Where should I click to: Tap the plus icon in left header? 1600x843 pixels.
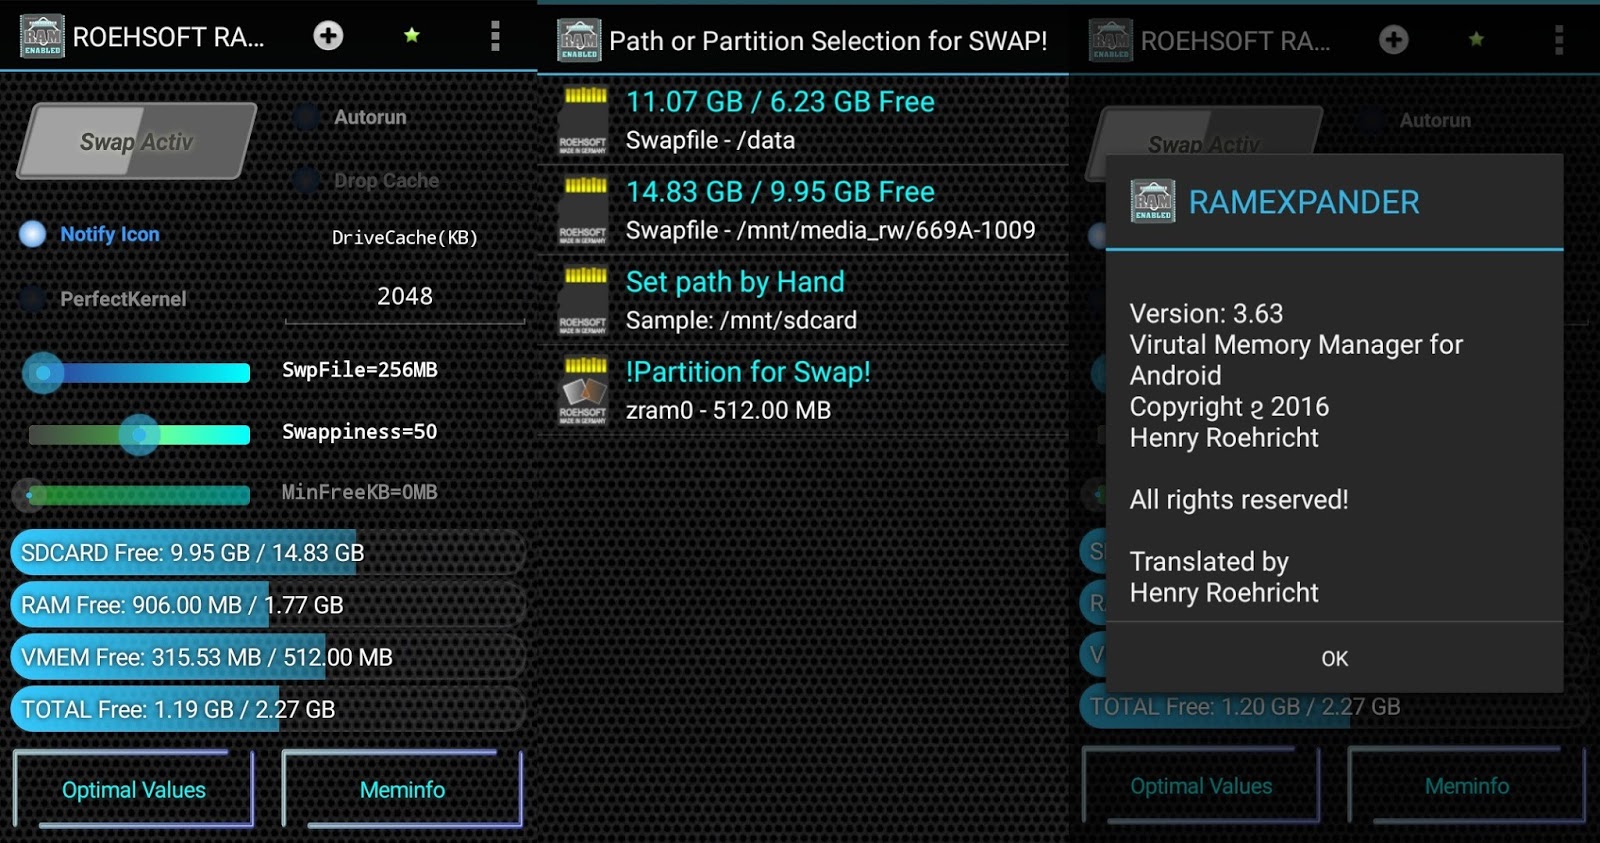(328, 36)
